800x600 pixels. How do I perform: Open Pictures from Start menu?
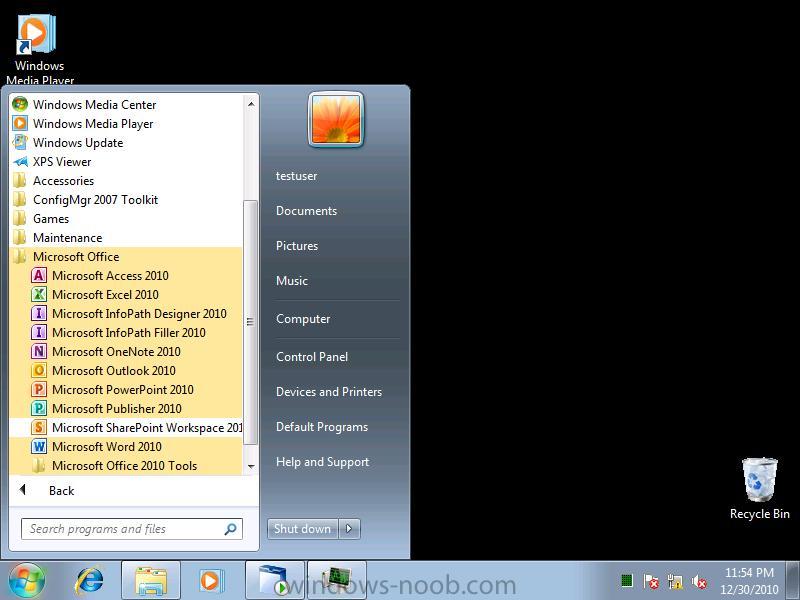297,246
